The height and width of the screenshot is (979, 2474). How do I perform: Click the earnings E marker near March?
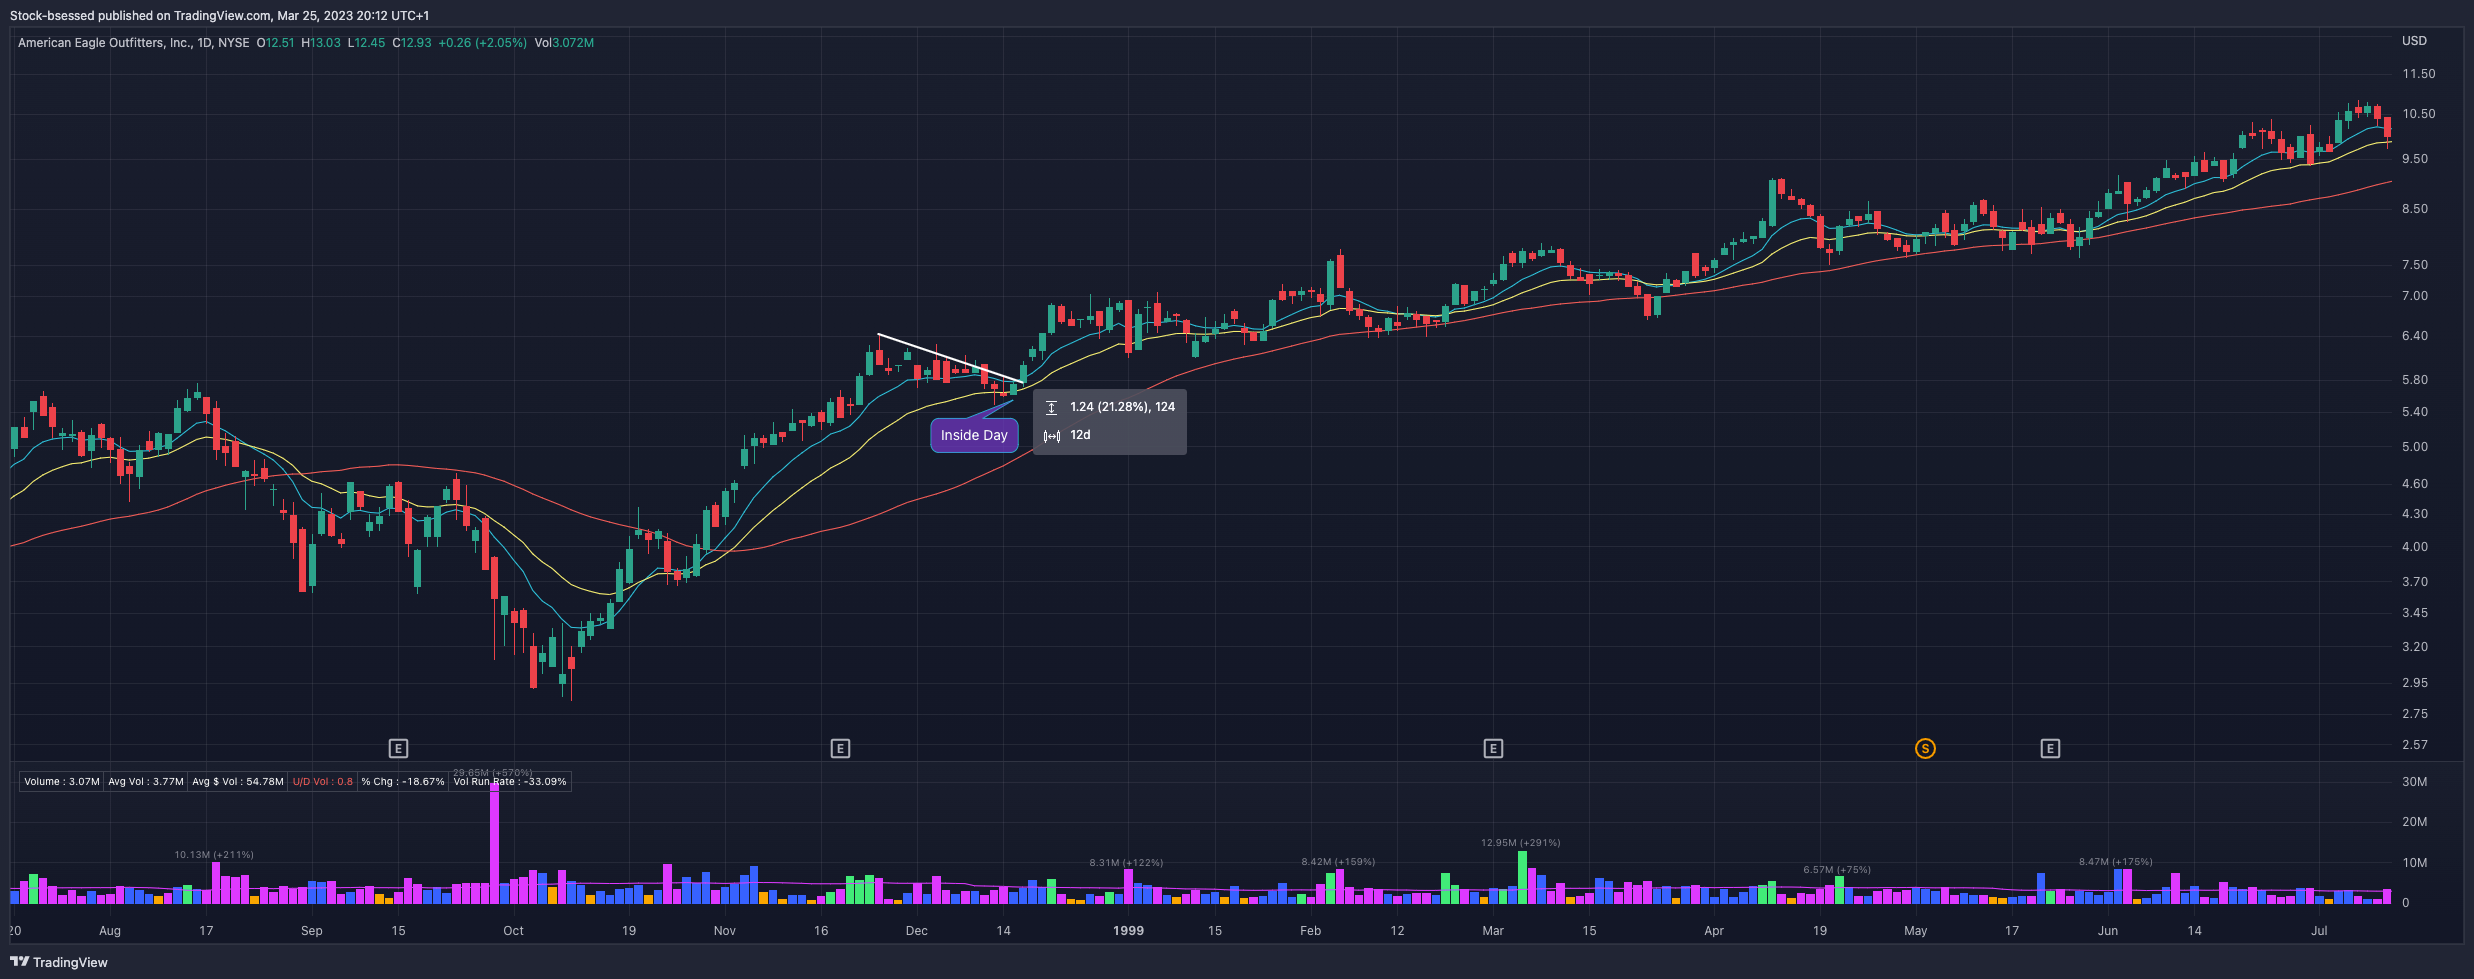[1494, 747]
